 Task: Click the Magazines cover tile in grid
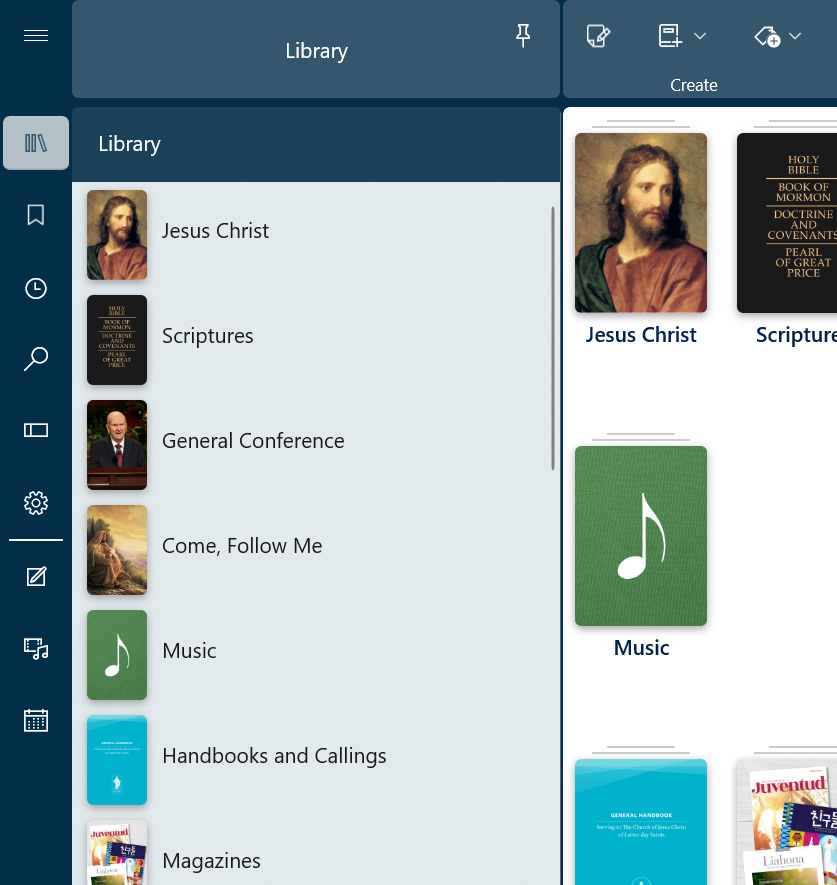[787, 822]
